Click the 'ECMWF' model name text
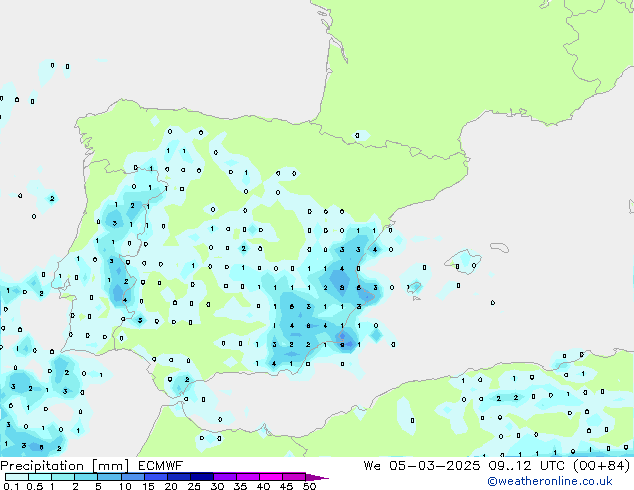Image resolution: width=634 pixels, height=490 pixels. (161, 466)
